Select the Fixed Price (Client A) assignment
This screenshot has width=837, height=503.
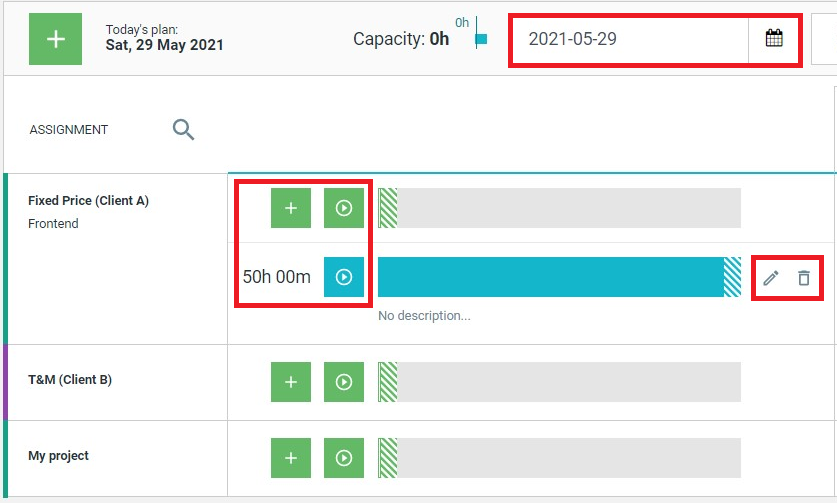point(89,201)
